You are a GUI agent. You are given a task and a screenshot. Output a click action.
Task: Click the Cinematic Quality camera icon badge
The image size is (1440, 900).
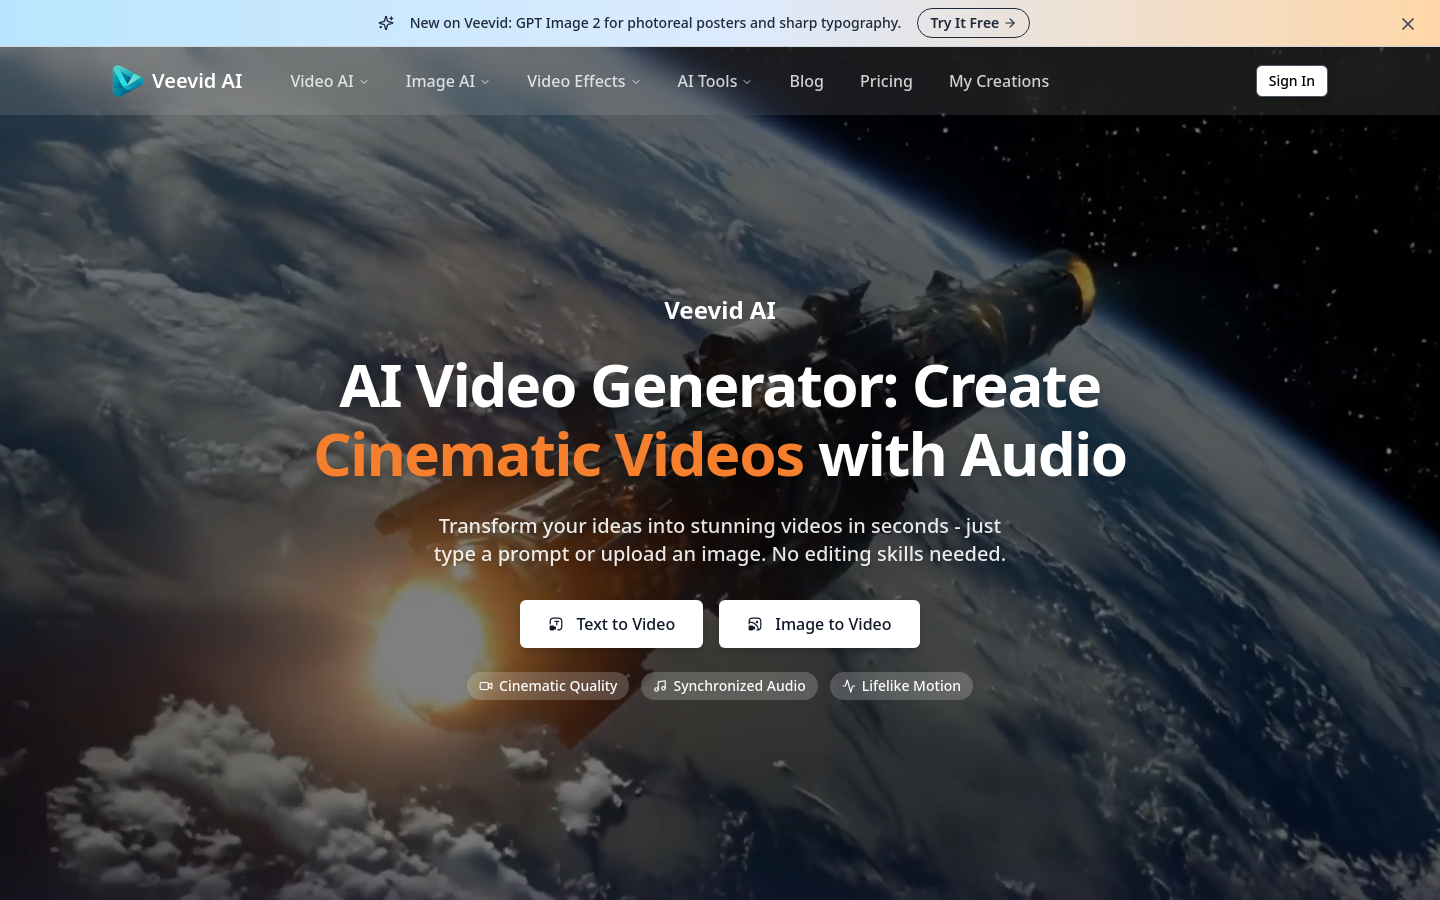pos(548,686)
